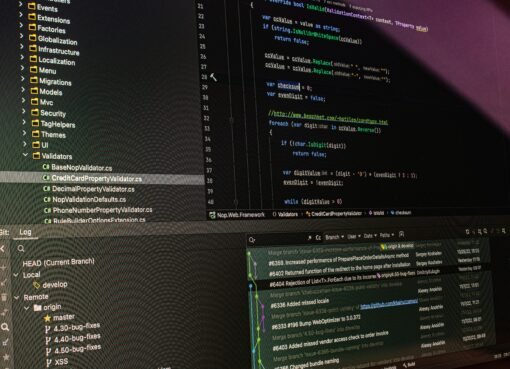Select commit #6333 Bump WebOptimizer
510x369 pixels.
(x=316, y=322)
